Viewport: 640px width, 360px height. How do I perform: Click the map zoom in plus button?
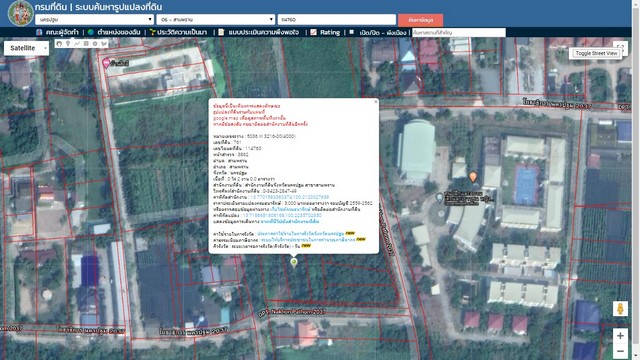pyautogui.click(x=620, y=336)
